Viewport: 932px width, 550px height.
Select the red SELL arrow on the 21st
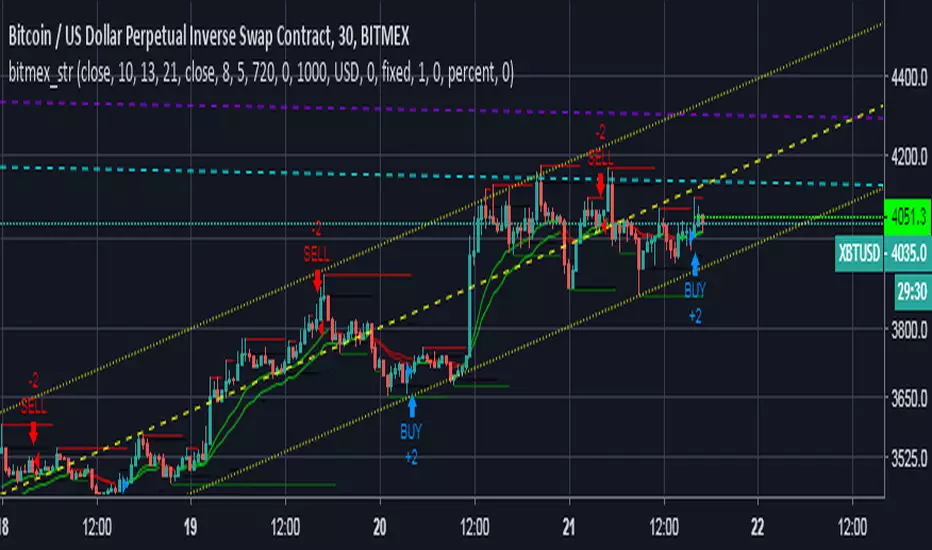point(600,185)
